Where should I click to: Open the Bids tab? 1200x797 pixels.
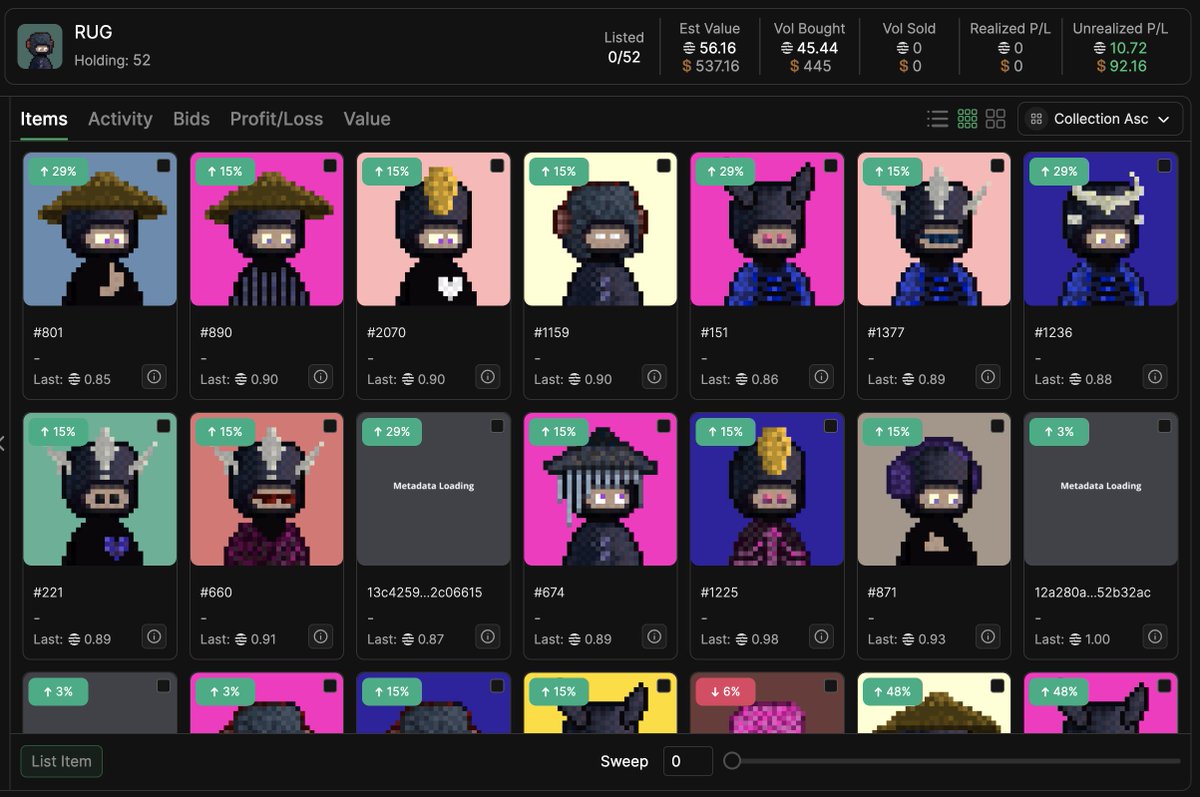[191, 119]
